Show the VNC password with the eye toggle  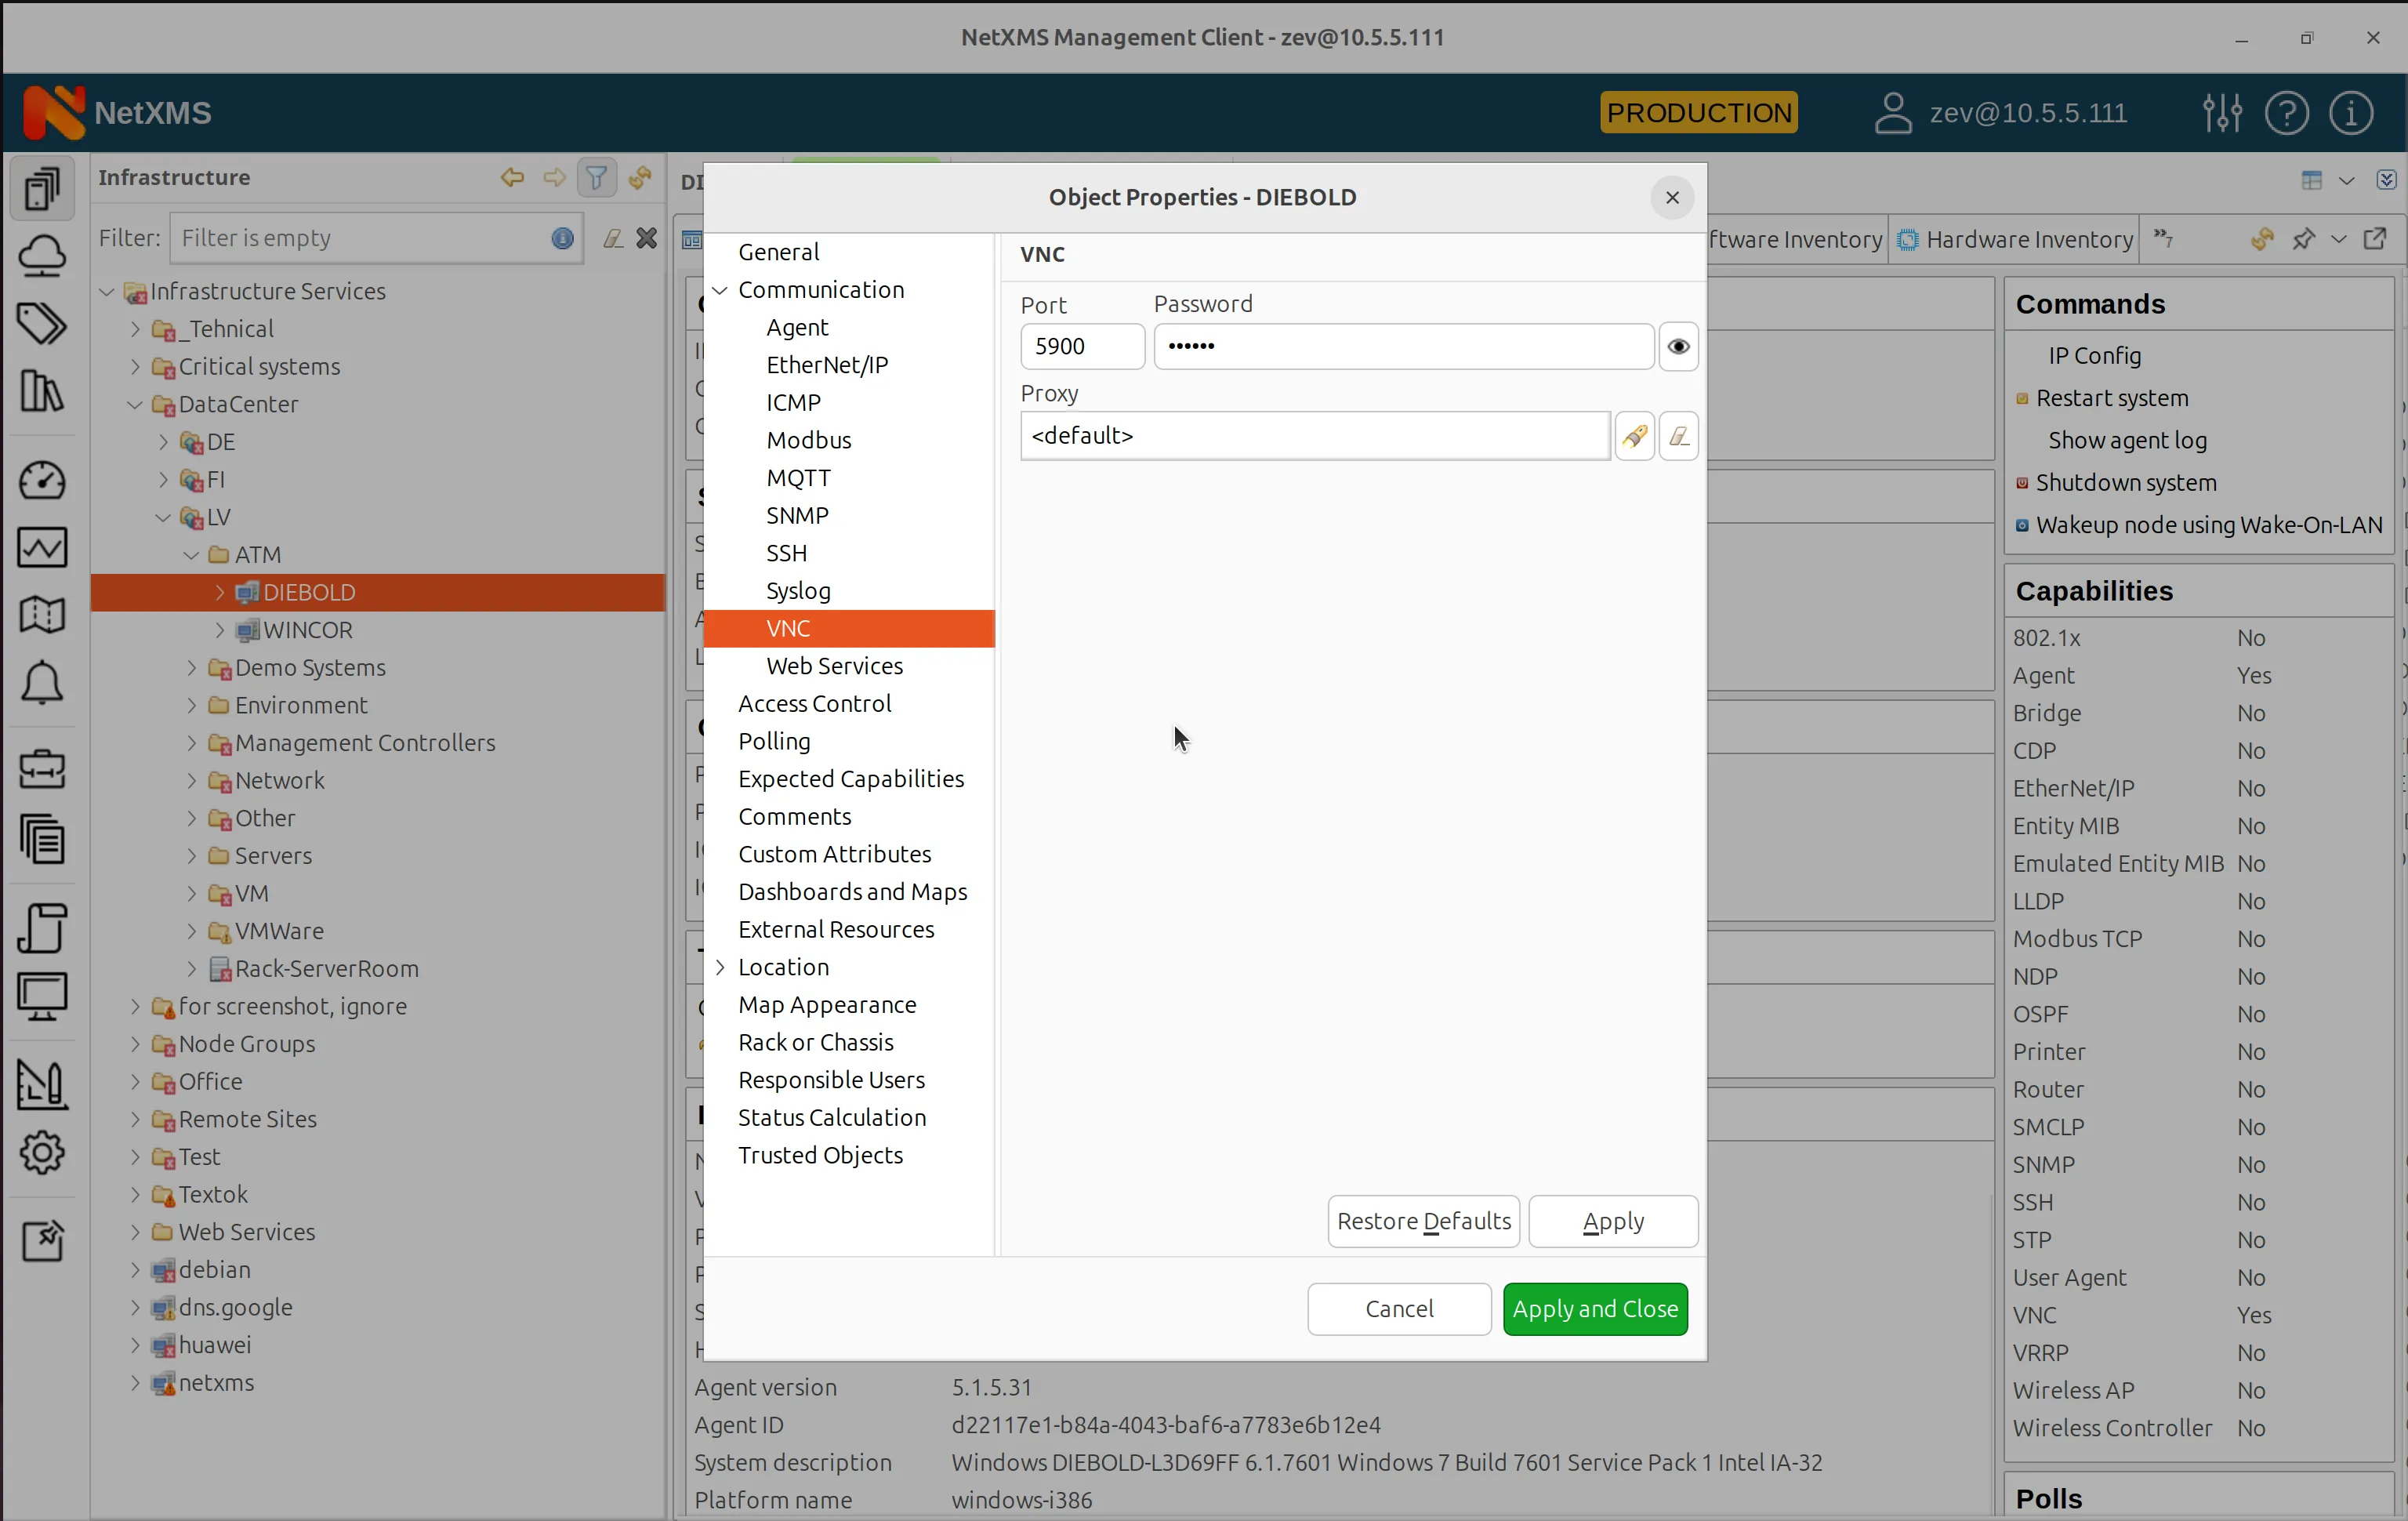pyautogui.click(x=1677, y=346)
